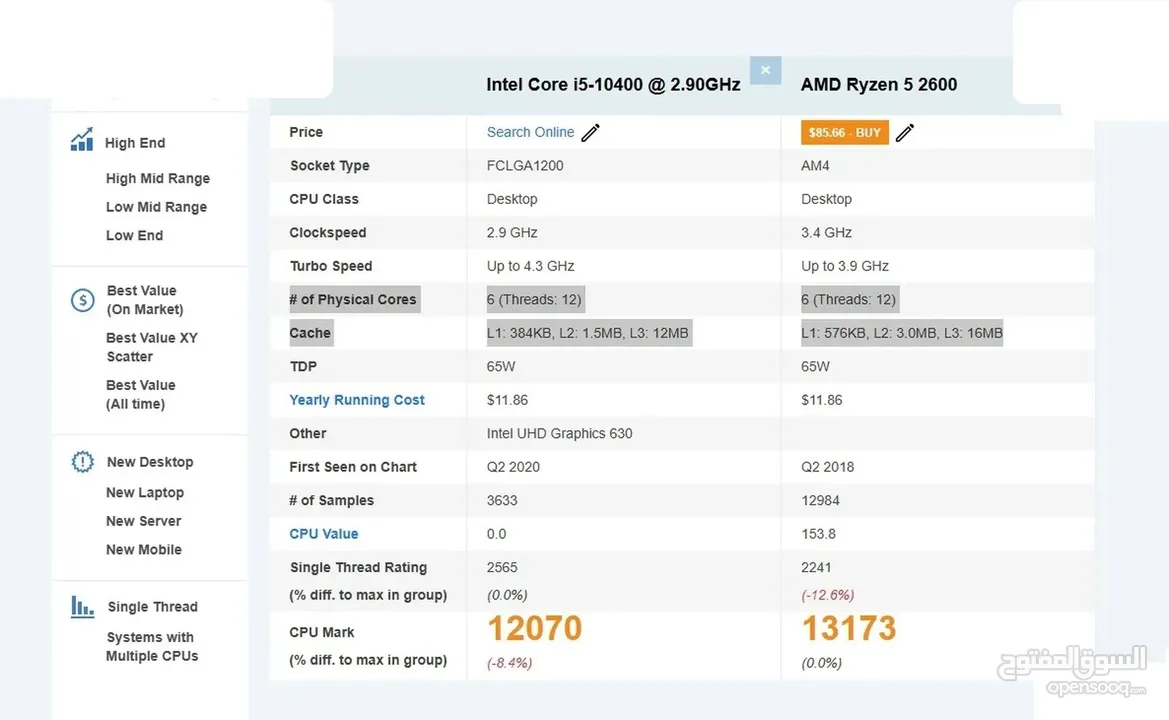Open Systems with Multiple CPUs list
This screenshot has height=720, width=1169.
152,646
